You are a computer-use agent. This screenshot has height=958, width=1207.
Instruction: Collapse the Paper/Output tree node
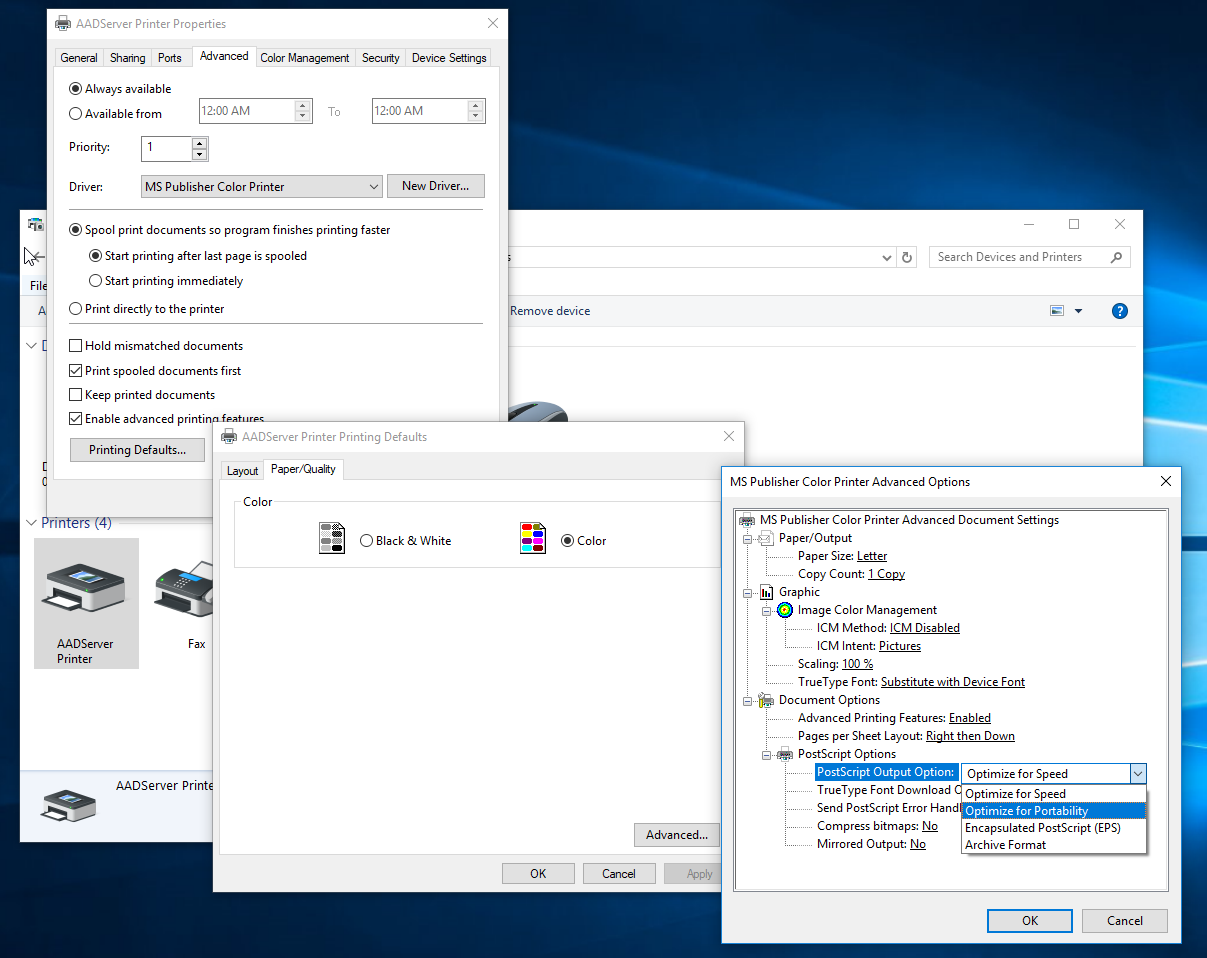[x=747, y=538]
